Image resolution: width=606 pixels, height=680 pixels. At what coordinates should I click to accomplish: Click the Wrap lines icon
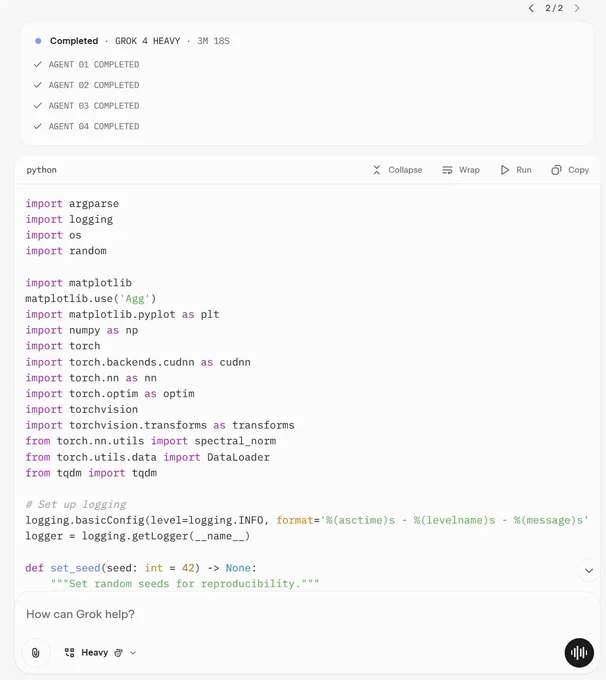(x=447, y=170)
